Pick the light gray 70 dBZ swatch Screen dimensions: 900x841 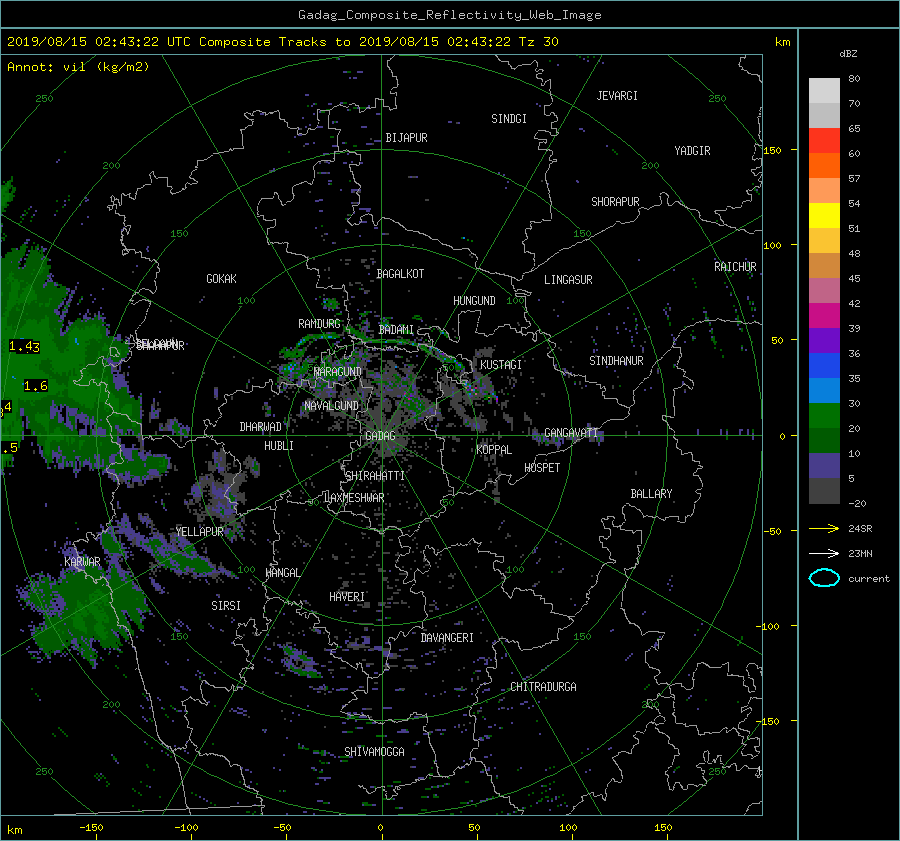(824, 90)
